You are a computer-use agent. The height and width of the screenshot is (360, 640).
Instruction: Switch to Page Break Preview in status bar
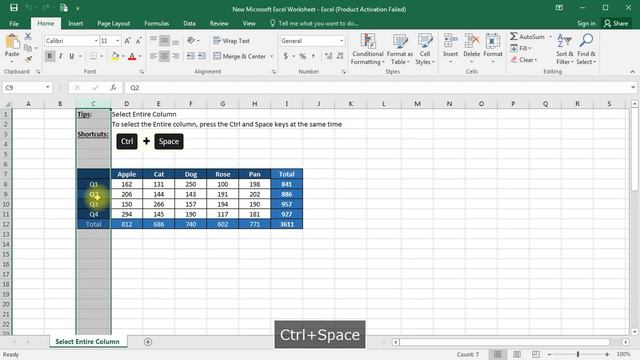[536, 354]
